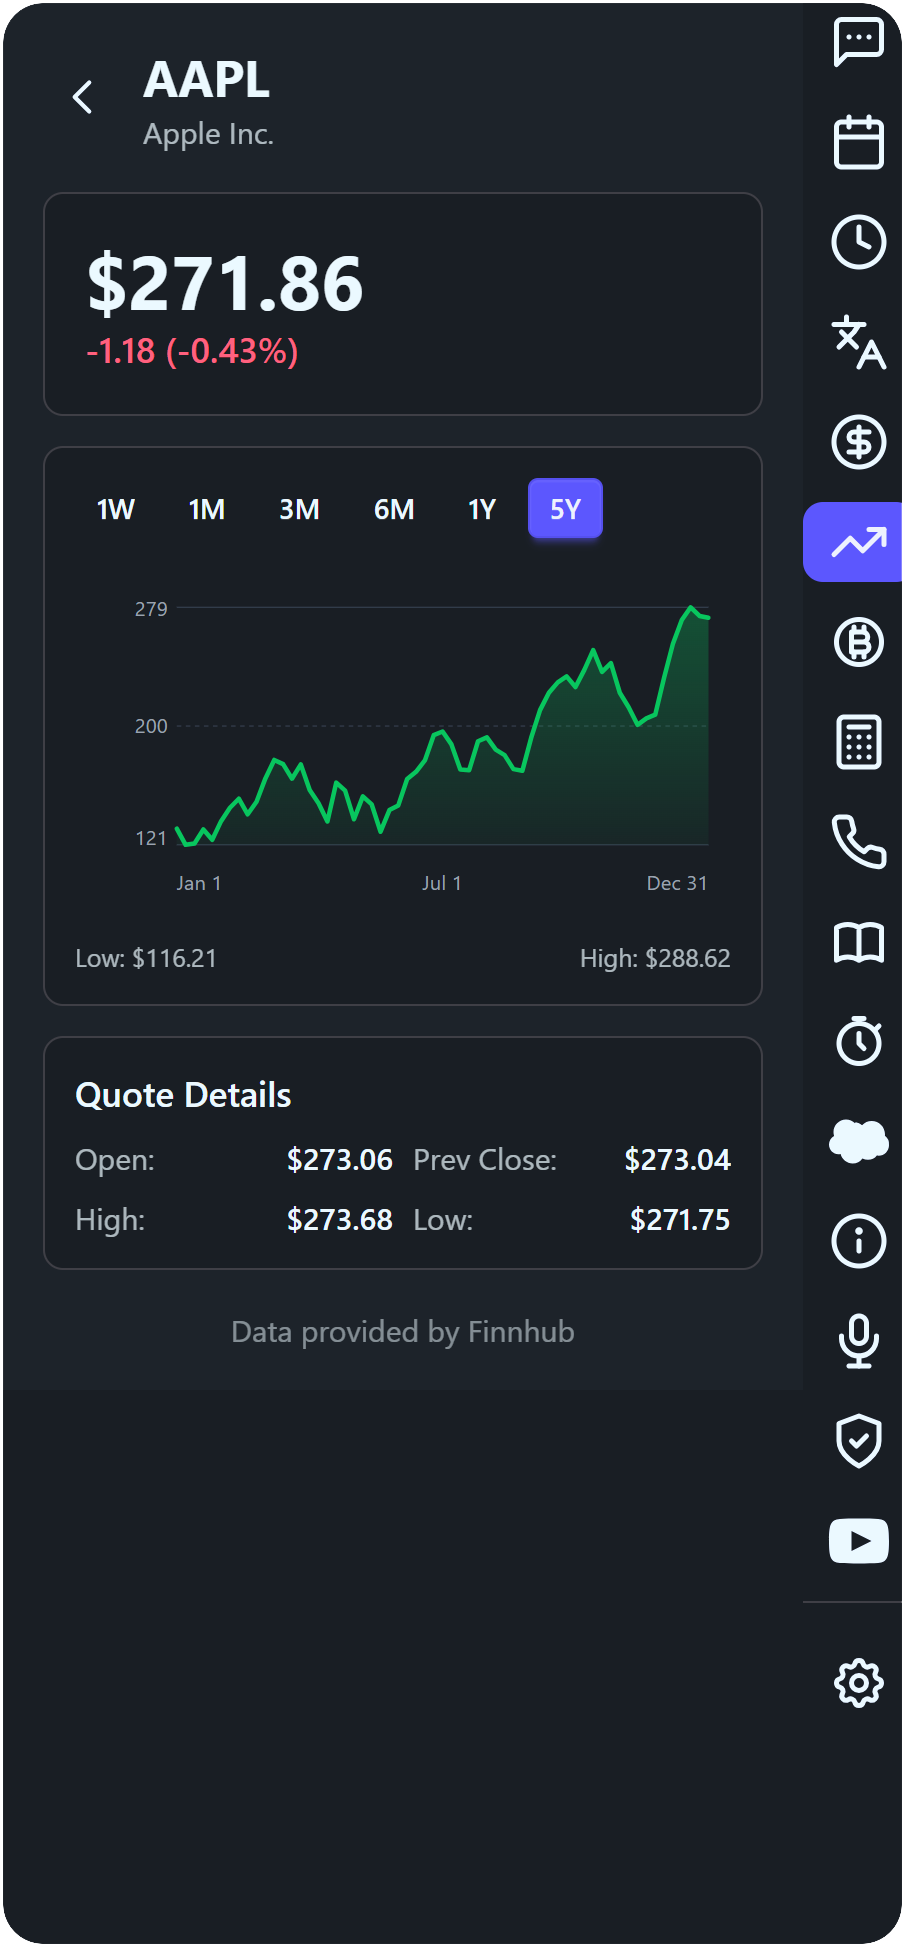The image size is (905, 1947).
Task: Click the Quote Details heading
Action: click(183, 1096)
